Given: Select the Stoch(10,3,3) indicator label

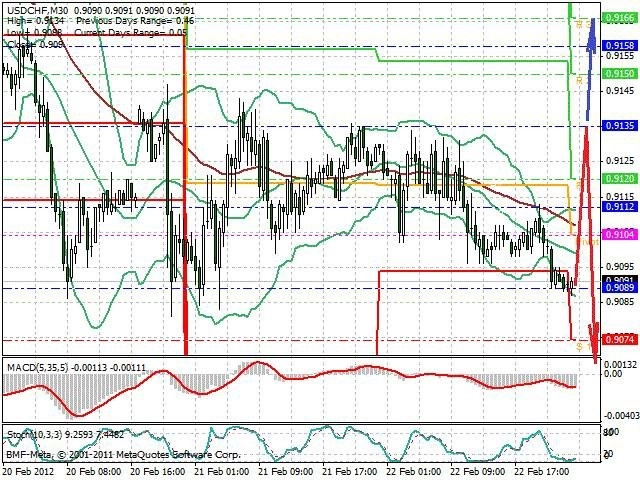Looking at the screenshot, I should click(35, 435).
